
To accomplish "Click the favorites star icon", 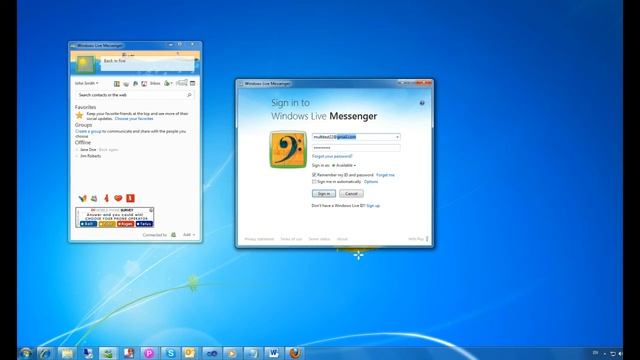I will [80, 116].
